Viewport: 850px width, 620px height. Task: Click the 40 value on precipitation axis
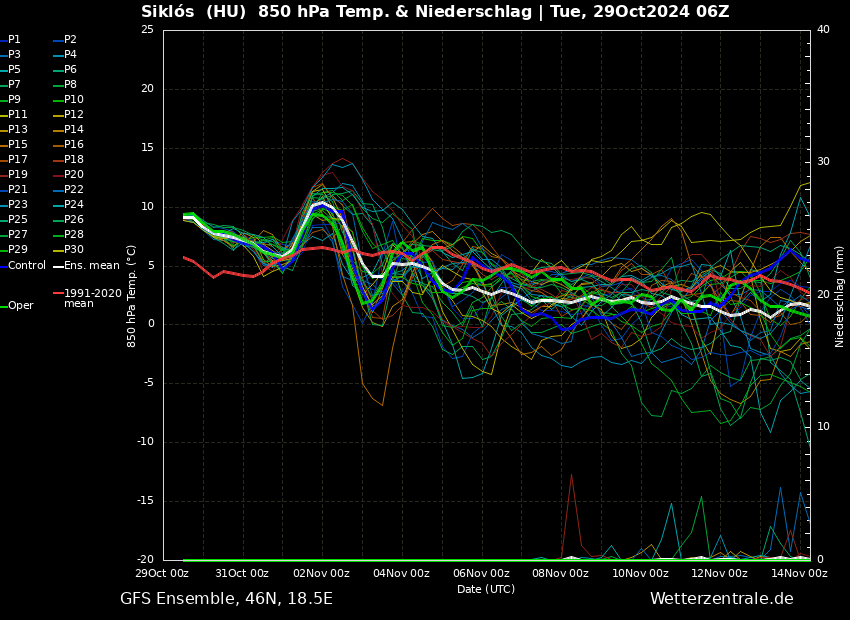tap(823, 30)
